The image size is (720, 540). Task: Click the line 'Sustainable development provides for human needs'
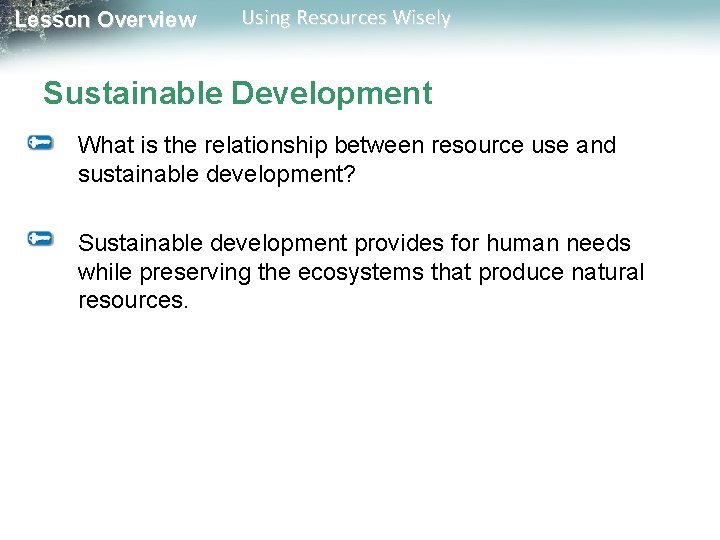click(x=354, y=243)
